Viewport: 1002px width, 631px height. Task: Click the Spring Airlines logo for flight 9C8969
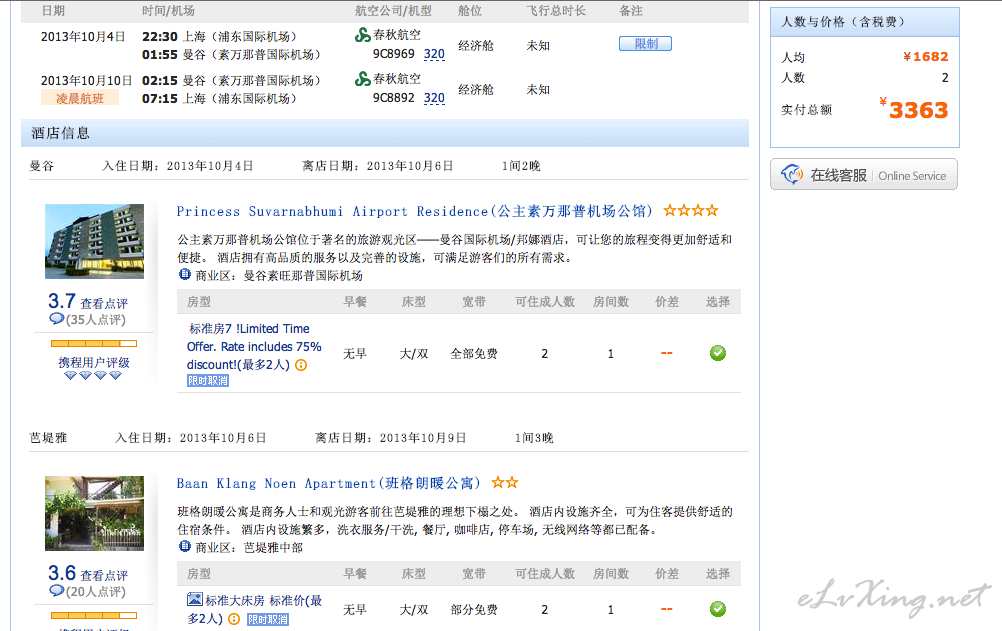tap(362, 35)
